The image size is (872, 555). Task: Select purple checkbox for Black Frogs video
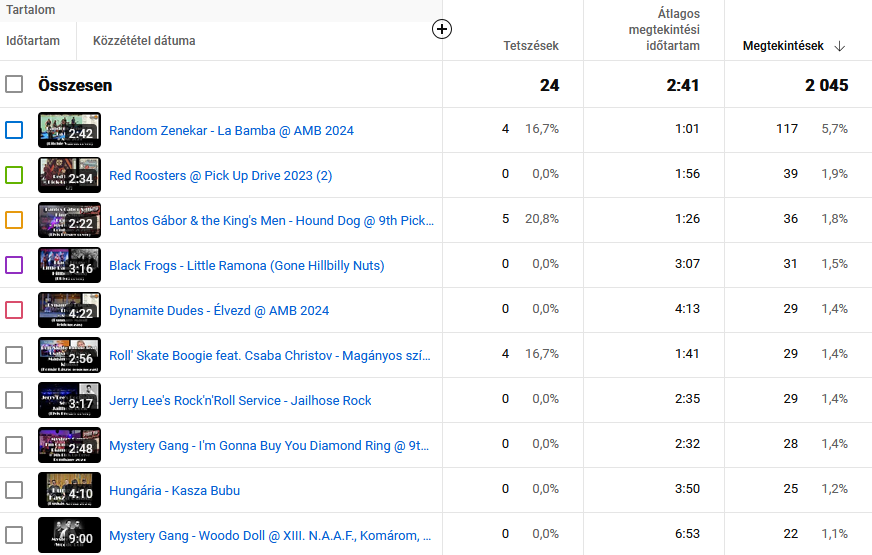click(14, 265)
